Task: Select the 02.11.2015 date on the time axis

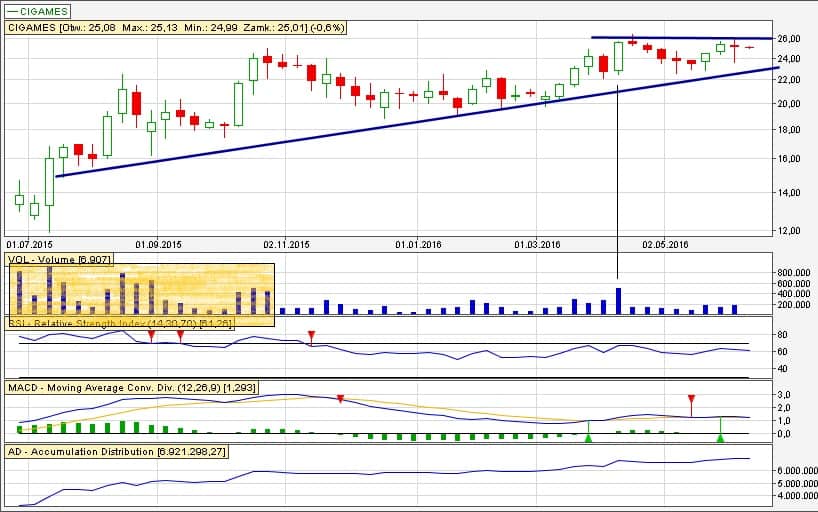Action: tap(287, 243)
